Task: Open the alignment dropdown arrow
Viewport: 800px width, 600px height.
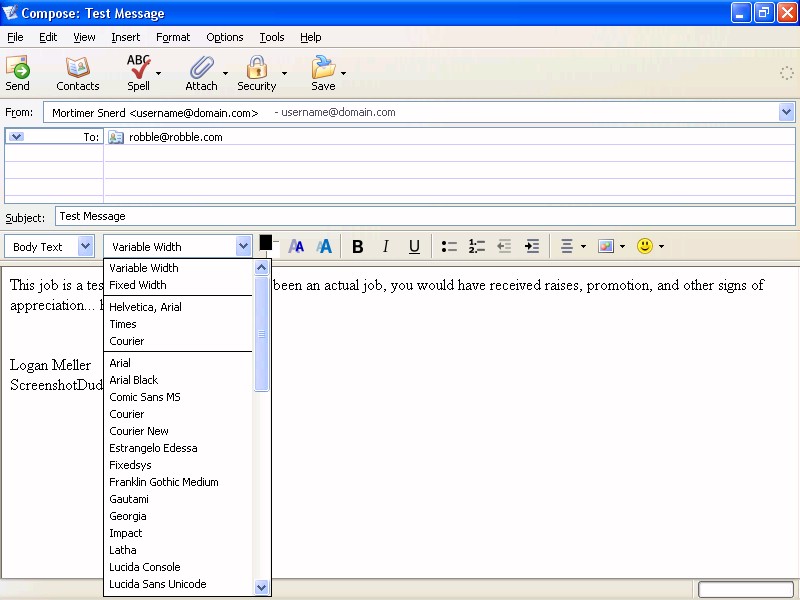Action: [x=583, y=247]
